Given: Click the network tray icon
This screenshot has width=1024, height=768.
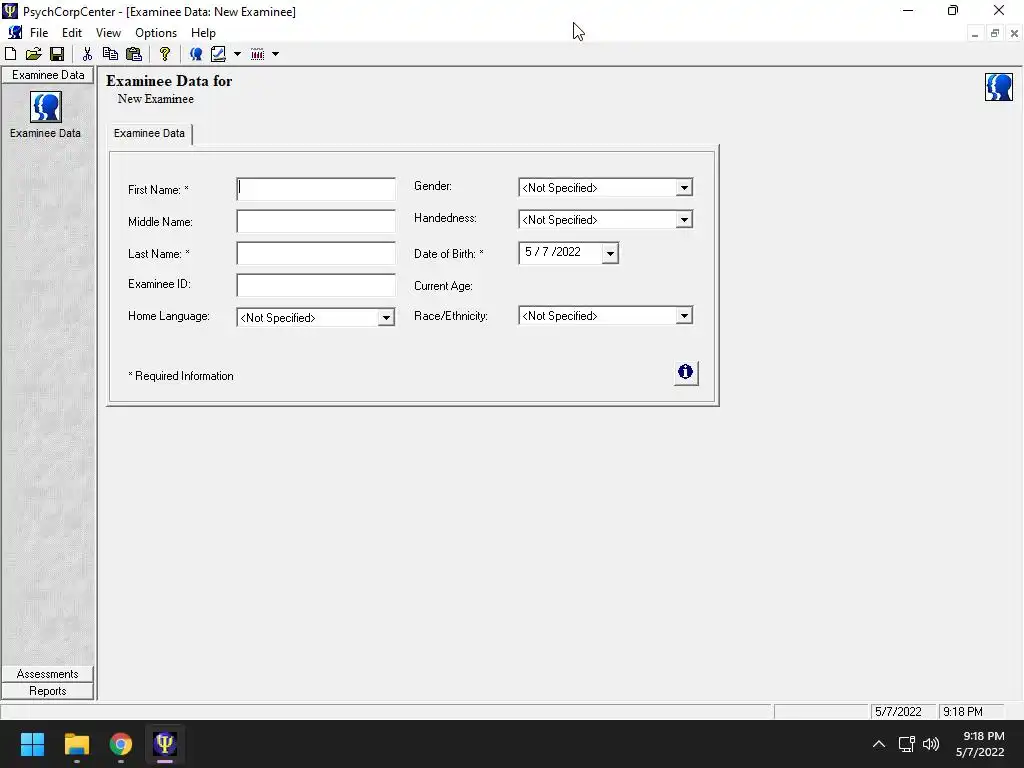Looking at the screenshot, I should click(x=906, y=744).
